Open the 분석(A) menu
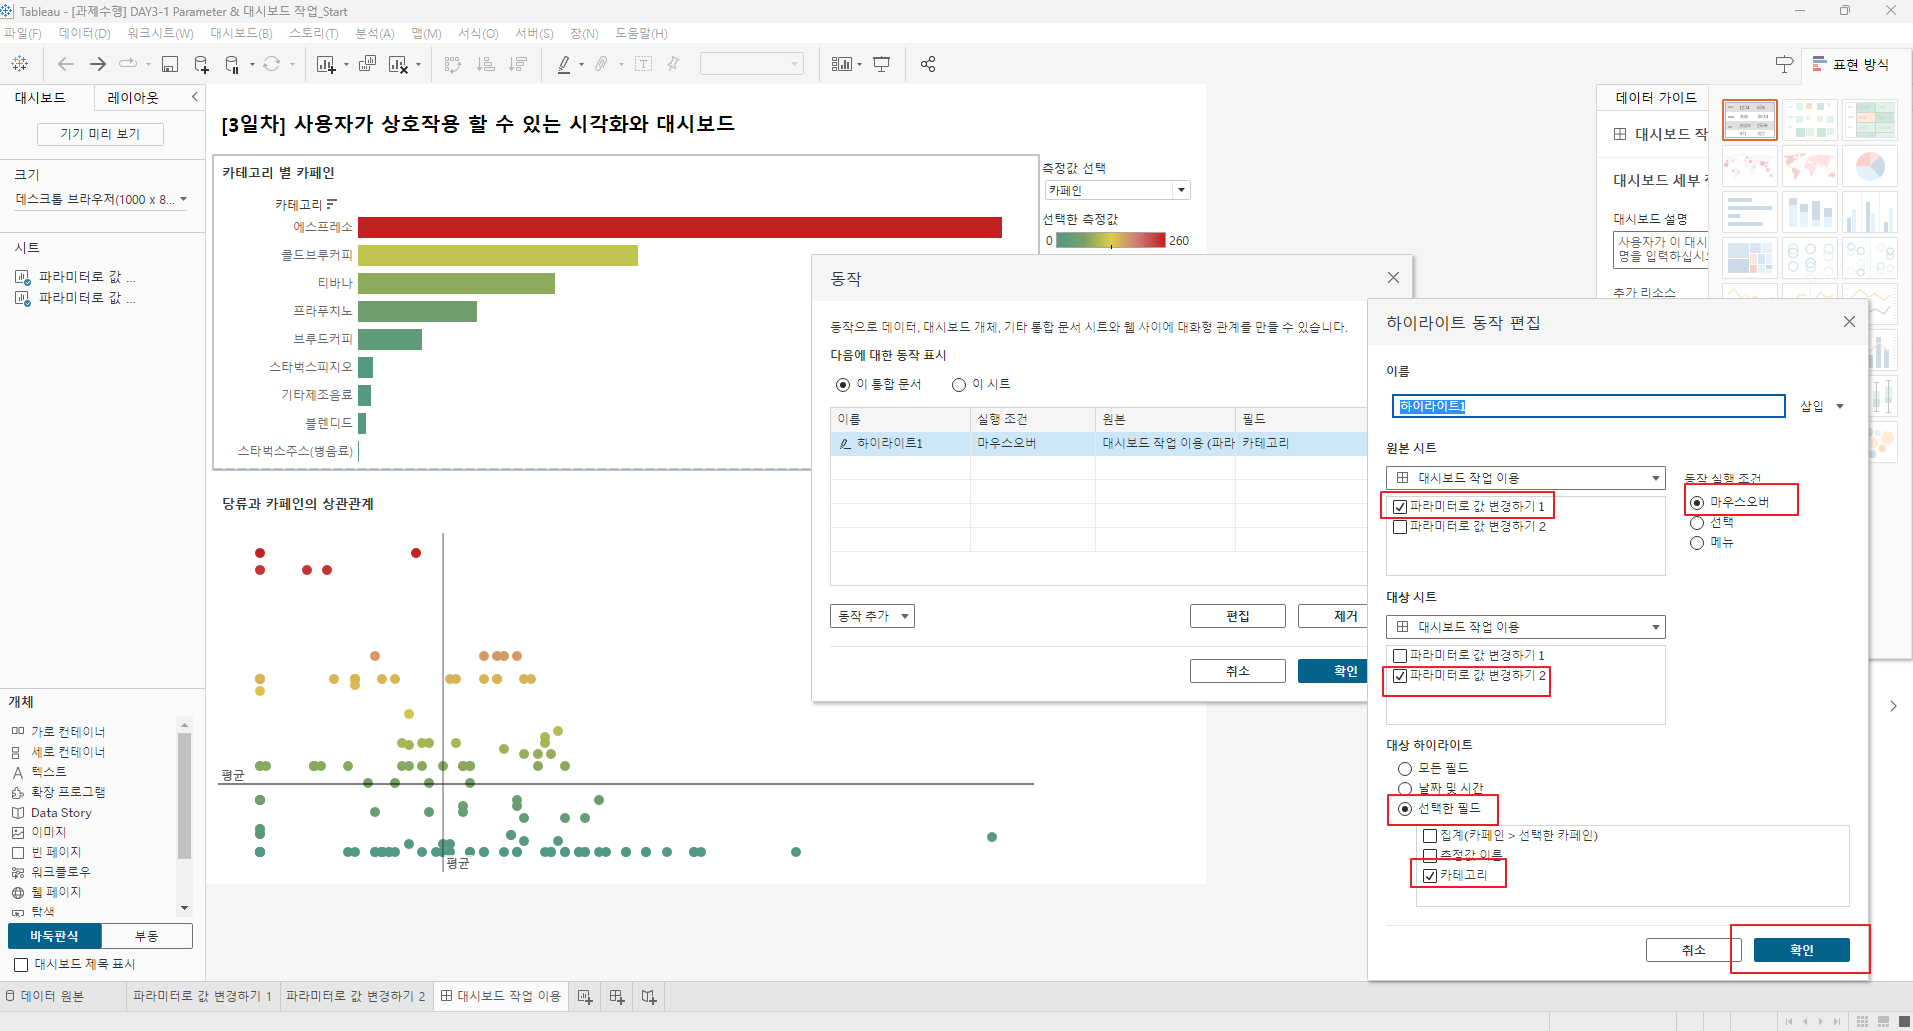The height and width of the screenshot is (1031, 1913). coord(375,34)
